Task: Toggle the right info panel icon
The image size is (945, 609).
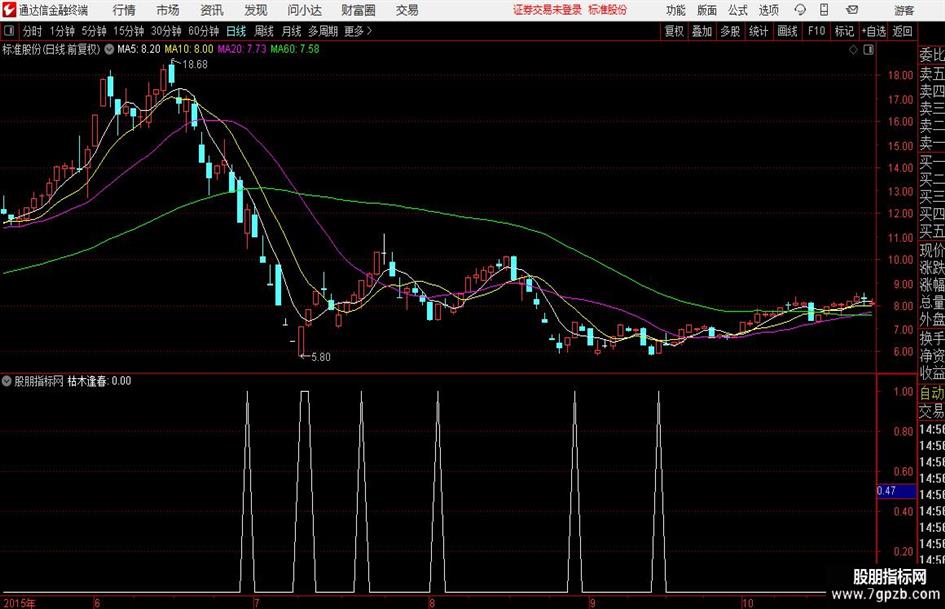Action: [868, 50]
